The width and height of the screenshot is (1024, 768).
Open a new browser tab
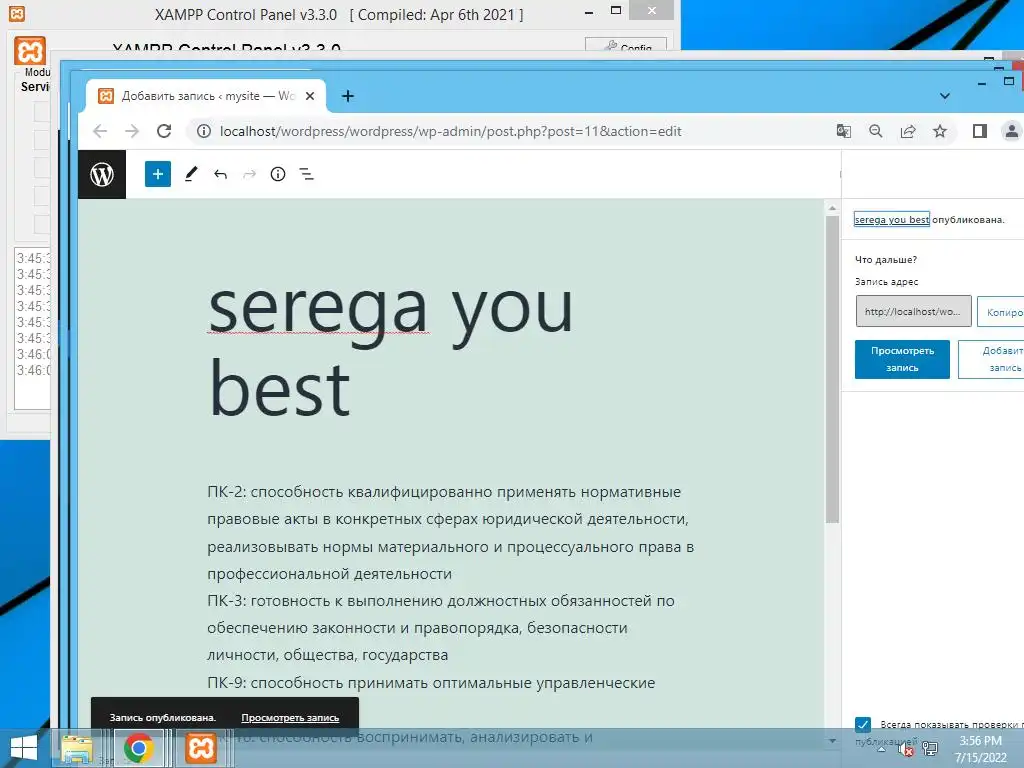point(347,96)
